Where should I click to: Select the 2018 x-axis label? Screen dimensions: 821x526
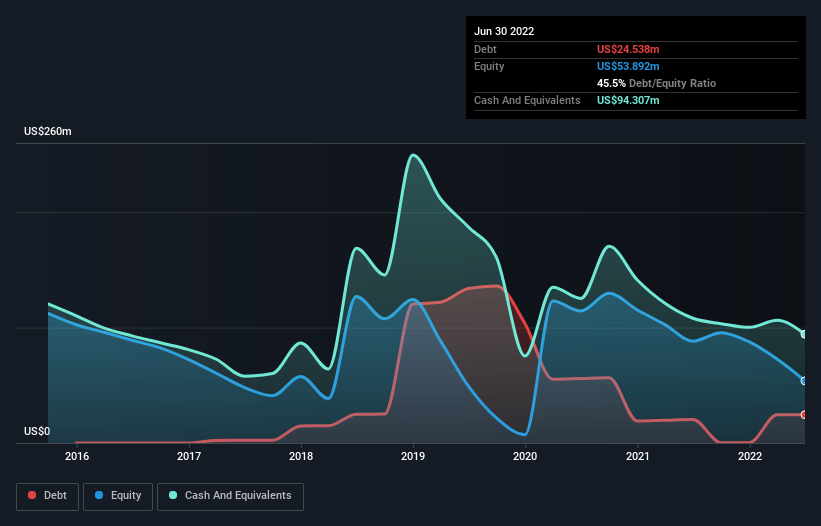pyautogui.click(x=301, y=456)
